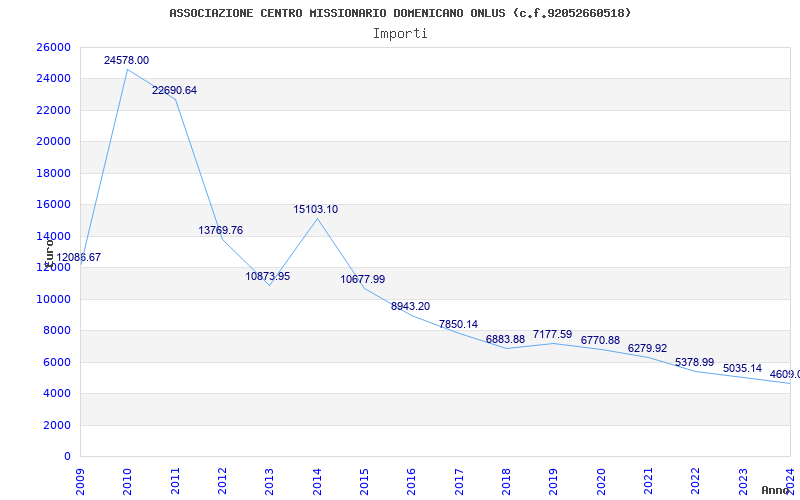
Task: Click the y-axis label 6000
Action: click(56, 362)
